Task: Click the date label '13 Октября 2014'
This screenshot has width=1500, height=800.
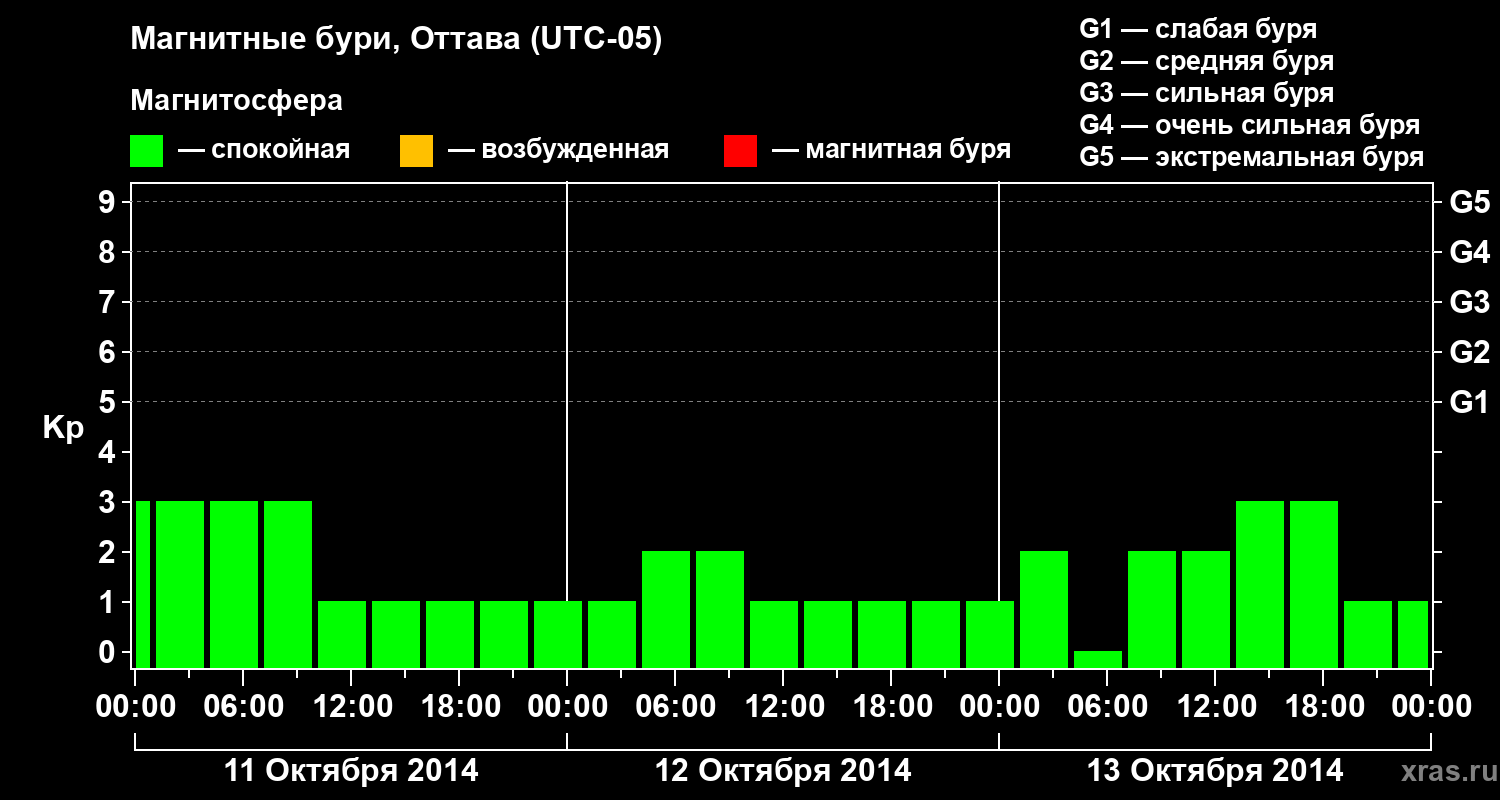Action: 1215,771
